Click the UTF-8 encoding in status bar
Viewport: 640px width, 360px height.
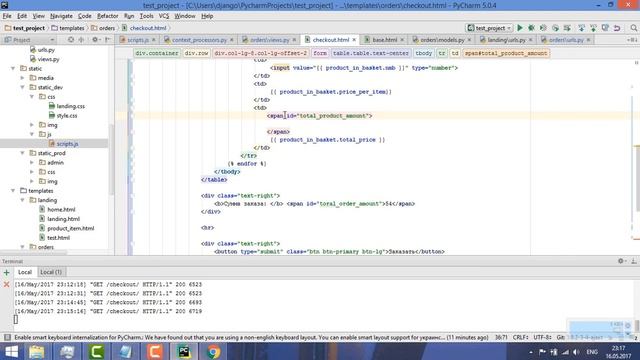coord(542,338)
